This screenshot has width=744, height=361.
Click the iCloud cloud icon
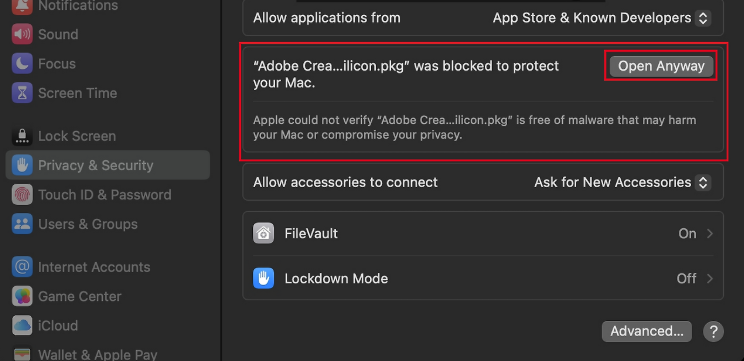pos(22,326)
